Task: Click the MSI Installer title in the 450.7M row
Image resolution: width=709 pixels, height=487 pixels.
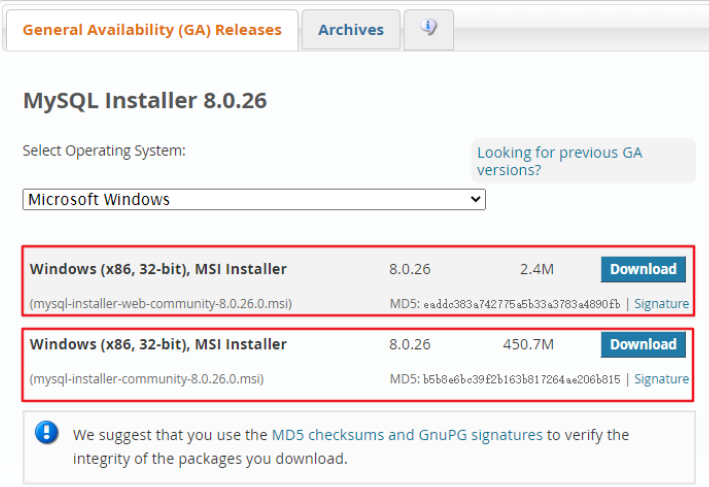Action: coord(158,345)
